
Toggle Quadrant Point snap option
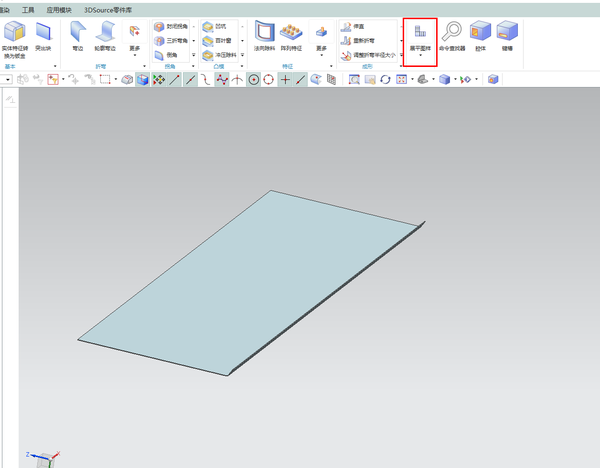[x=269, y=80]
